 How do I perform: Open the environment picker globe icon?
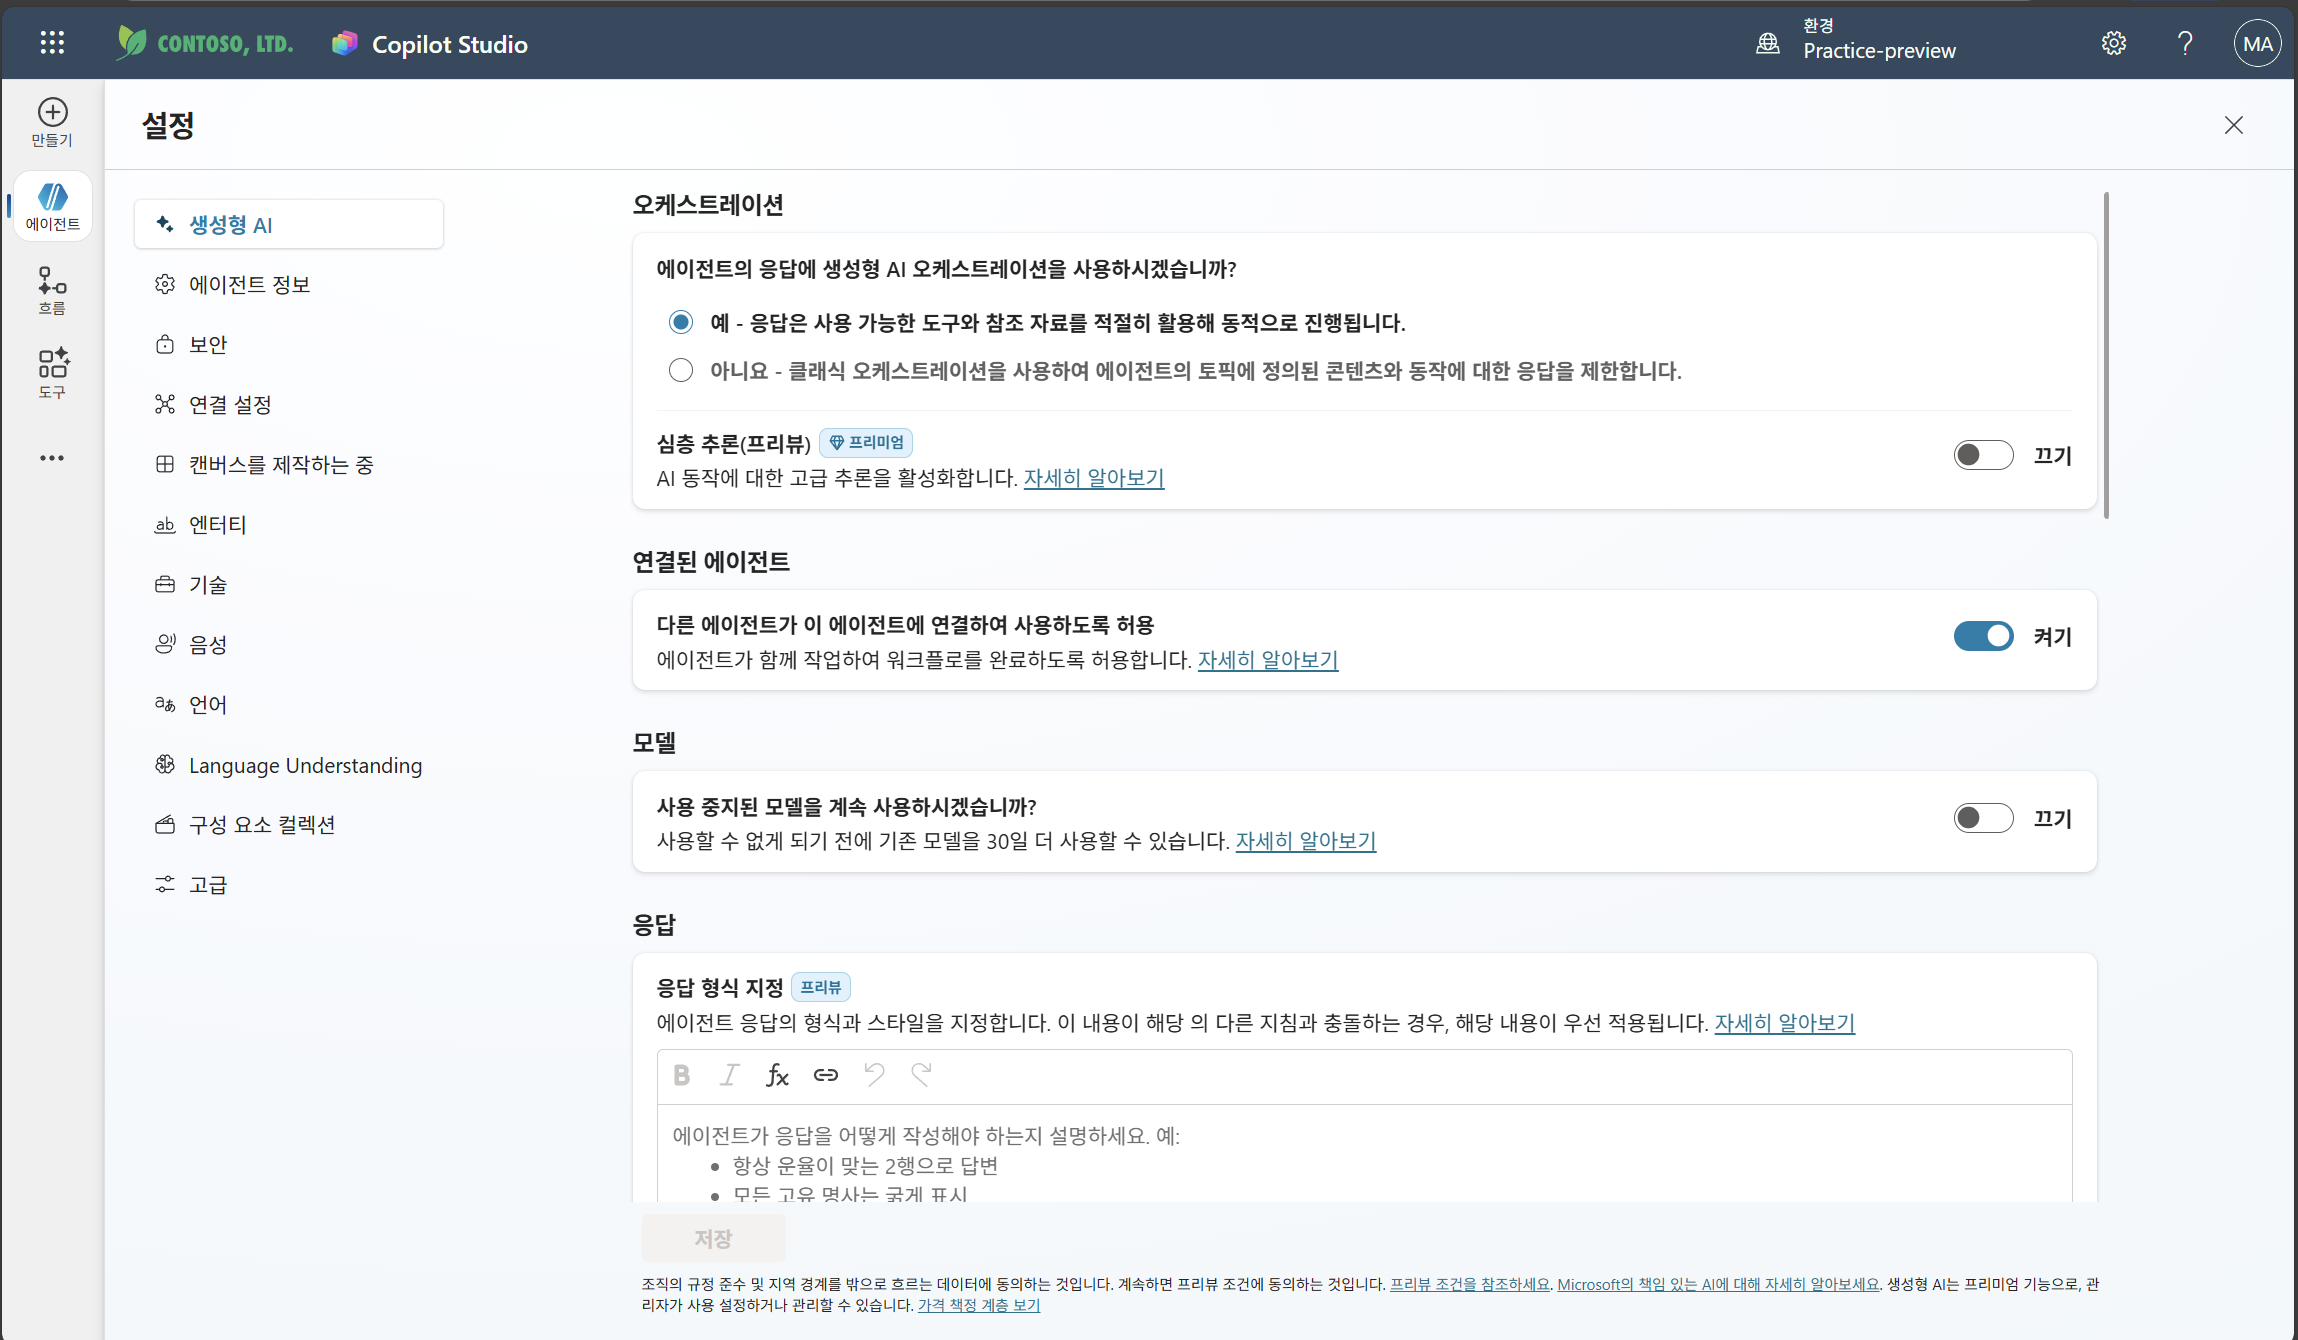pyautogui.click(x=1768, y=43)
